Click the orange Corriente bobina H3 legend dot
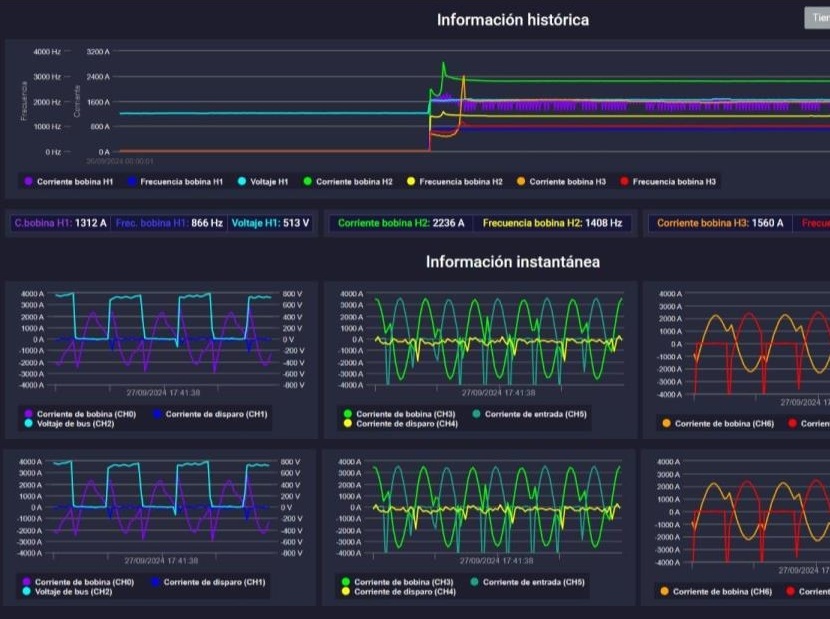The height and width of the screenshot is (619, 830). tap(521, 182)
